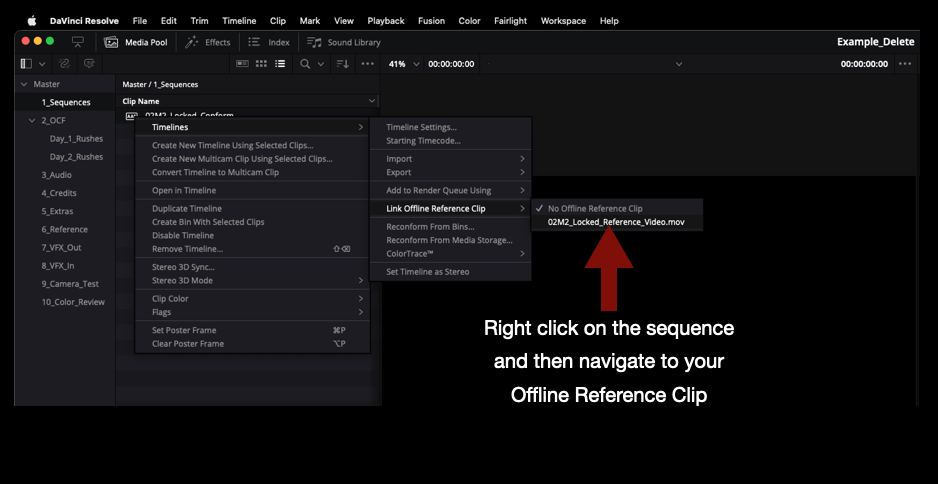Expand Add to Render Queue Using

[450, 190]
